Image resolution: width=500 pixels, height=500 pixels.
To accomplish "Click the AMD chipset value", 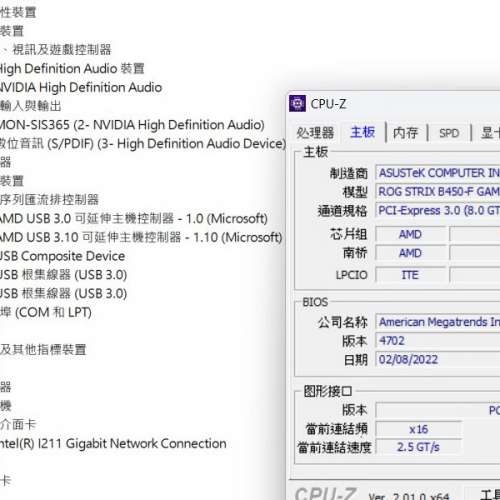I will pyautogui.click(x=411, y=234).
